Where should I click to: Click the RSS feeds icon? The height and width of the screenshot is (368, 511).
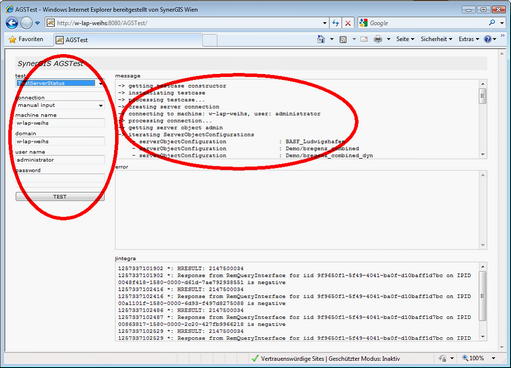pyautogui.click(x=343, y=39)
